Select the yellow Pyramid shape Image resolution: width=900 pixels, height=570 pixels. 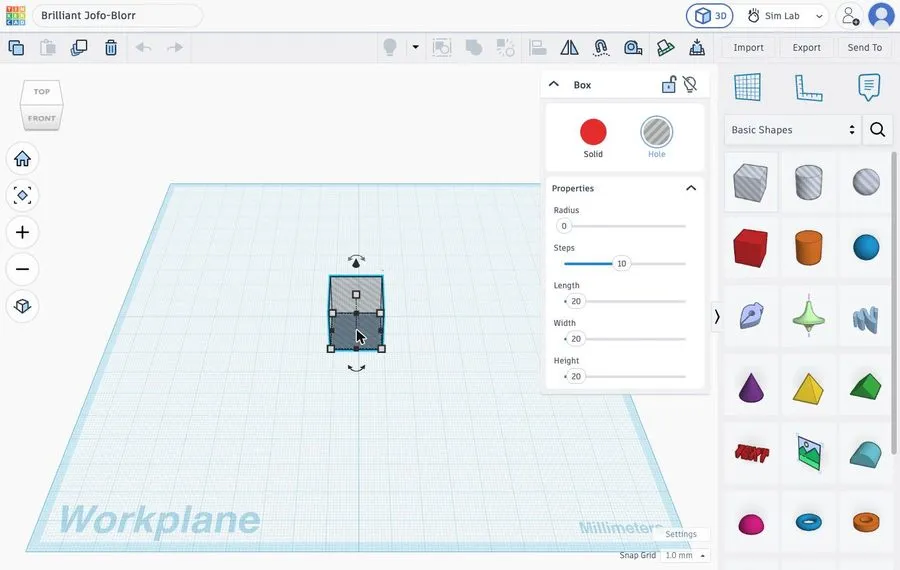[808, 387]
